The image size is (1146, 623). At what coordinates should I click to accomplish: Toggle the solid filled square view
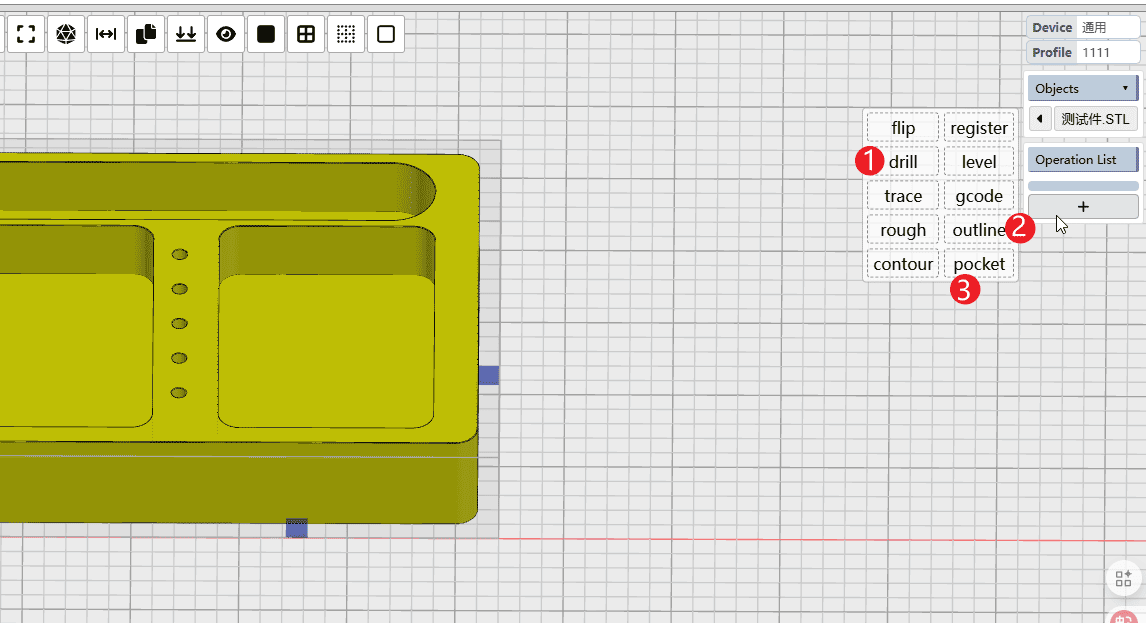(266, 34)
